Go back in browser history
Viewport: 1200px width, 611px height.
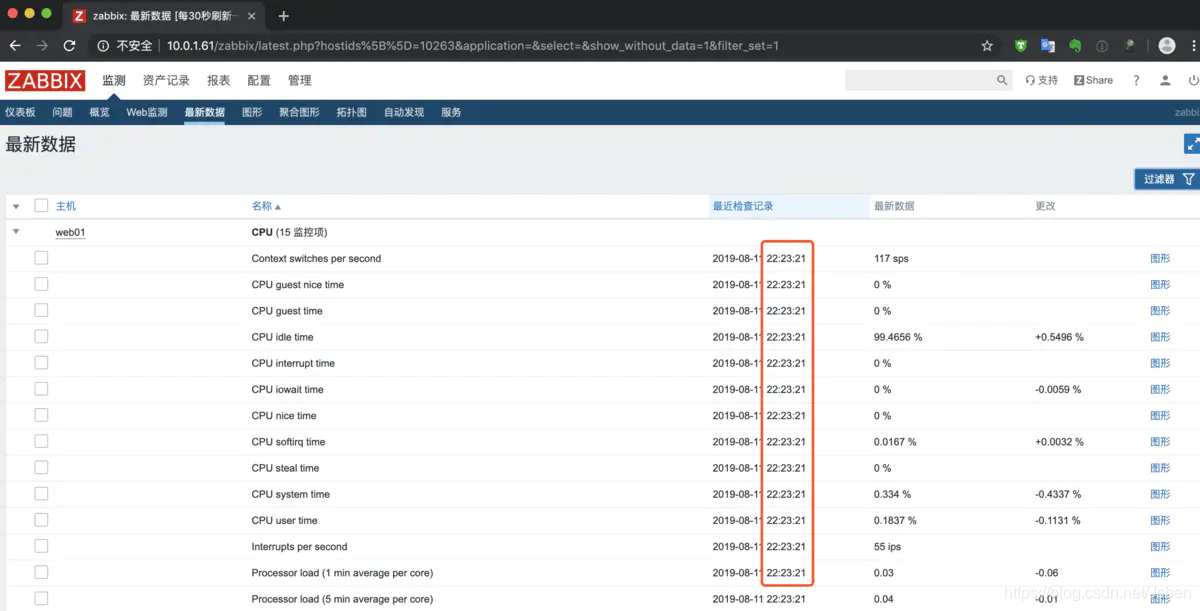tap(15, 46)
